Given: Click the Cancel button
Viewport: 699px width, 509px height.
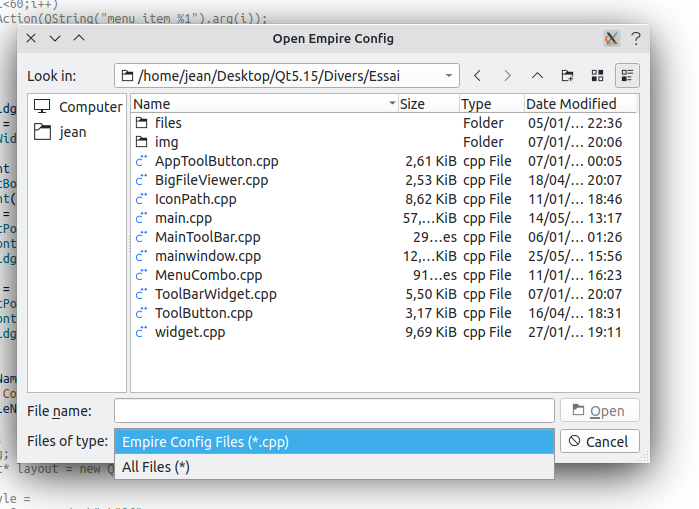Looking at the screenshot, I should point(600,441).
